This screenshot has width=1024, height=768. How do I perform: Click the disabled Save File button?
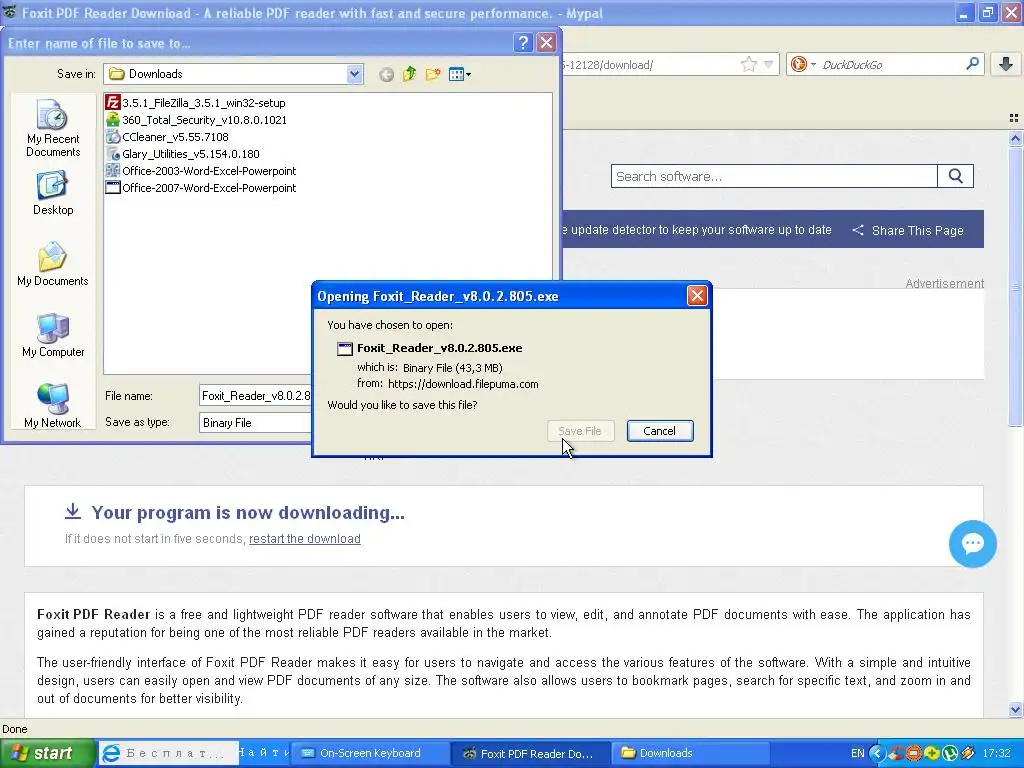580,431
